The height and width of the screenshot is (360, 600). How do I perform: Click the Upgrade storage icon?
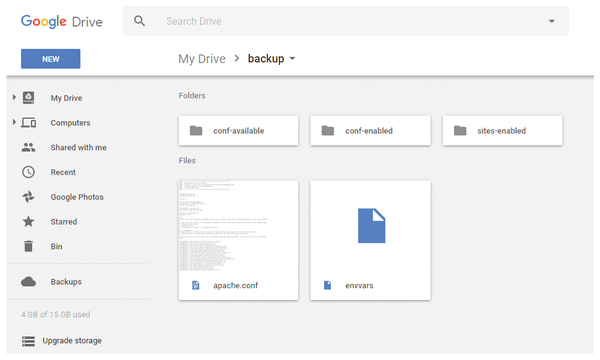tap(28, 341)
